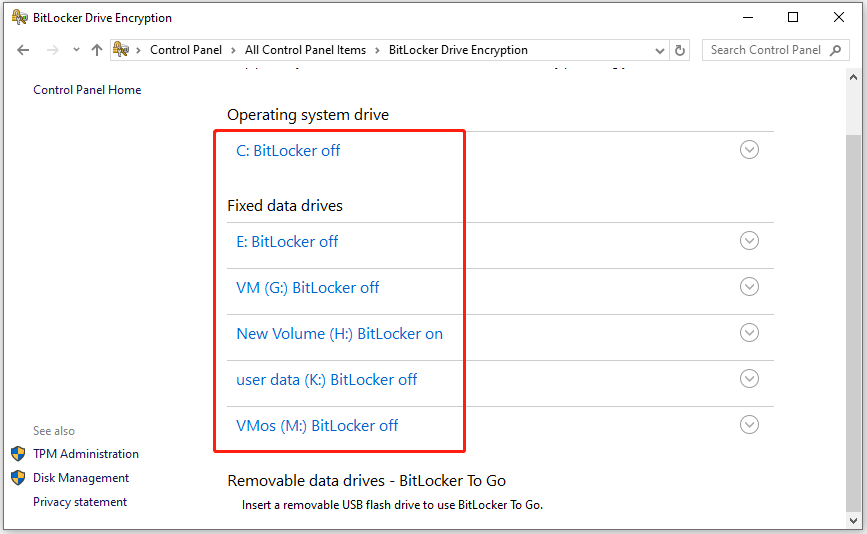Click the Fixed data drives heading
This screenshot has width=867, height=534.
285,206
